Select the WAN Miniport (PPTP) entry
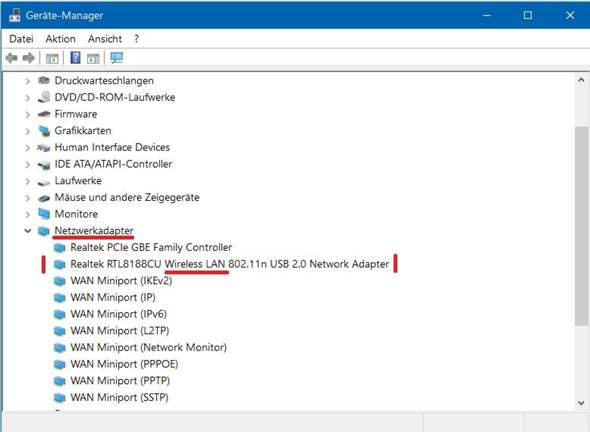590x432 pixels. [120, 380]
